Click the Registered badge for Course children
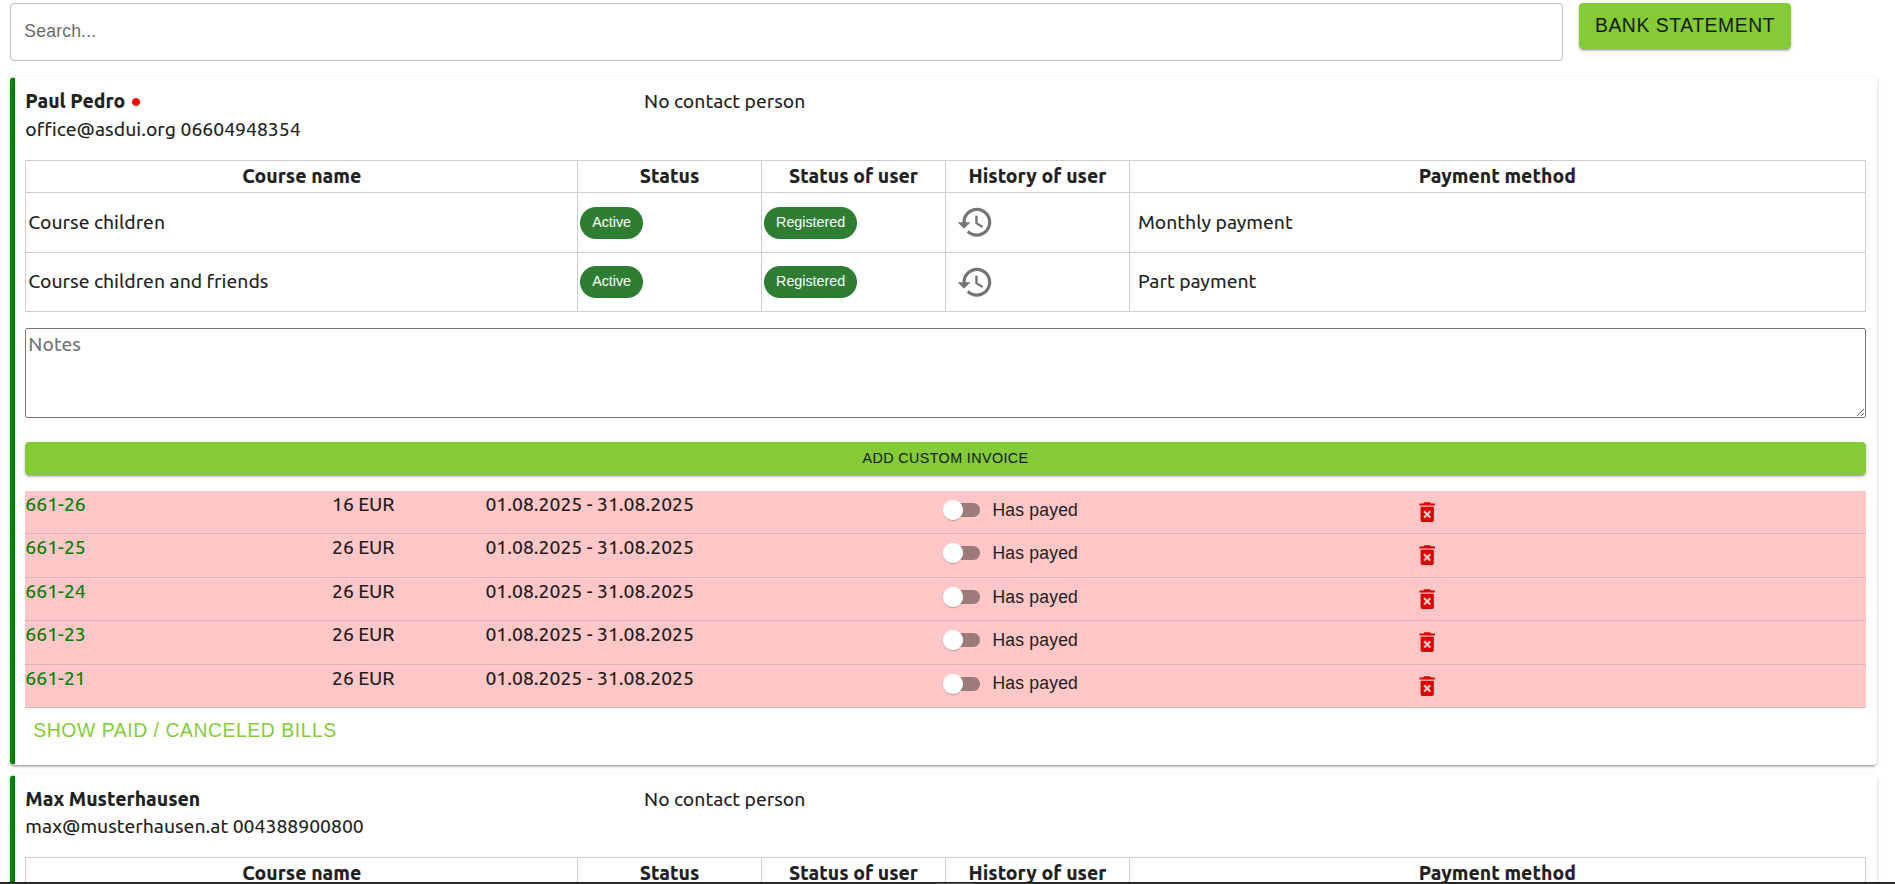The image size is (1895, 884). click(810, 222)
